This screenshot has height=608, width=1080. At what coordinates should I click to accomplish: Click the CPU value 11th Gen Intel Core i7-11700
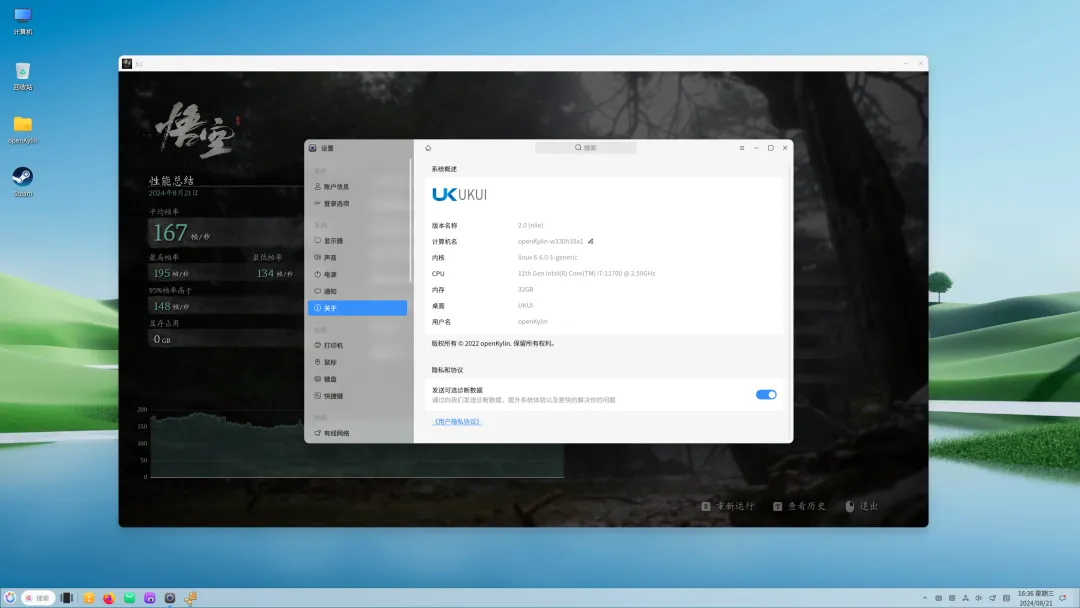[x=586, y=273]
